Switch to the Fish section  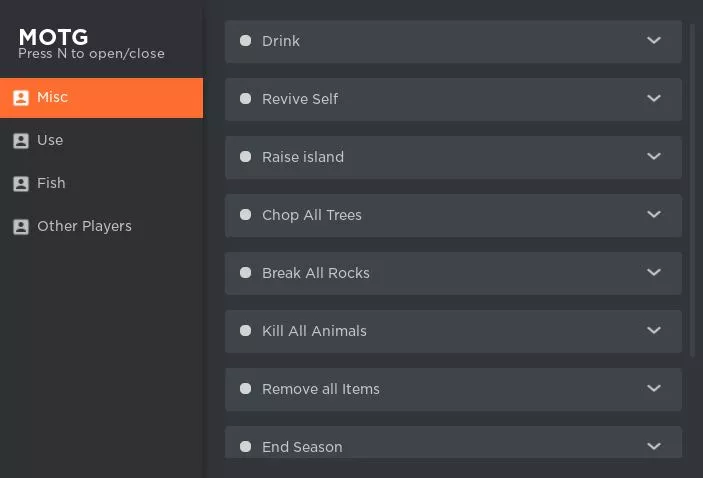click(101, 183)
